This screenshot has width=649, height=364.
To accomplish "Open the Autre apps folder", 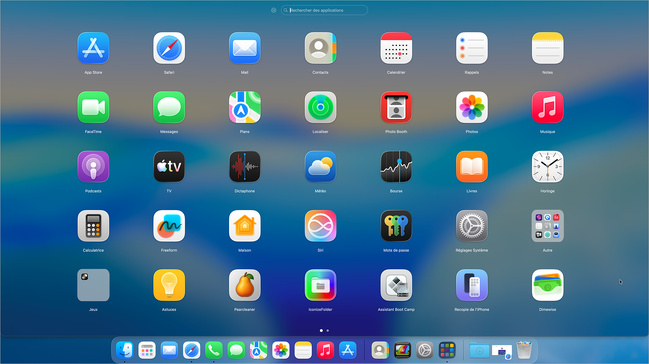I will (548, 226).
